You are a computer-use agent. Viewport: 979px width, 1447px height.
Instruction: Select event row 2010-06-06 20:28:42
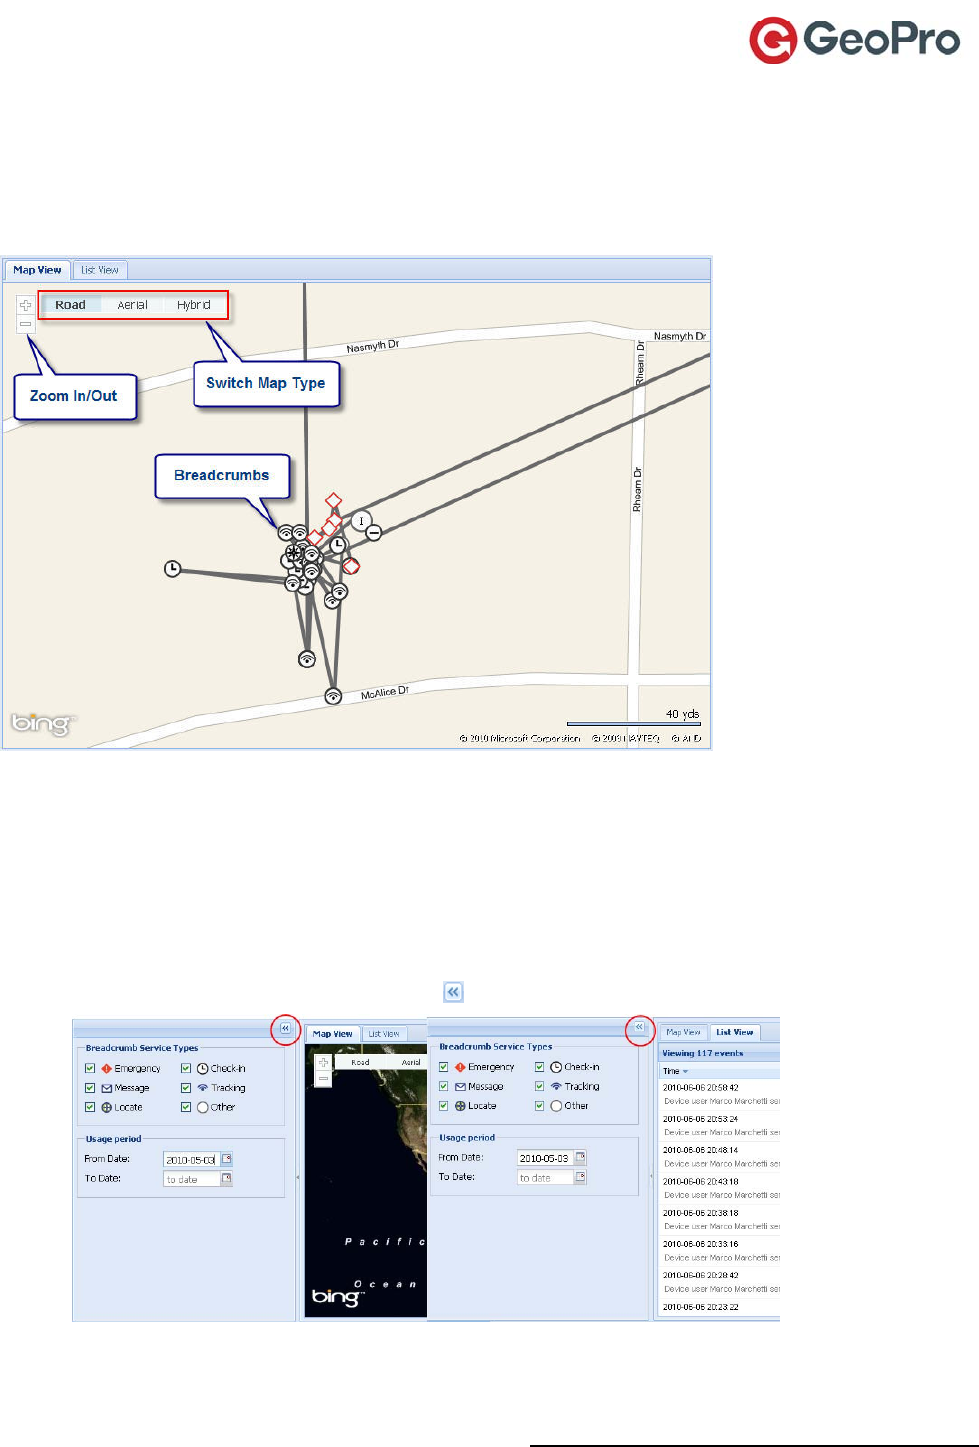click(720, 1282)
